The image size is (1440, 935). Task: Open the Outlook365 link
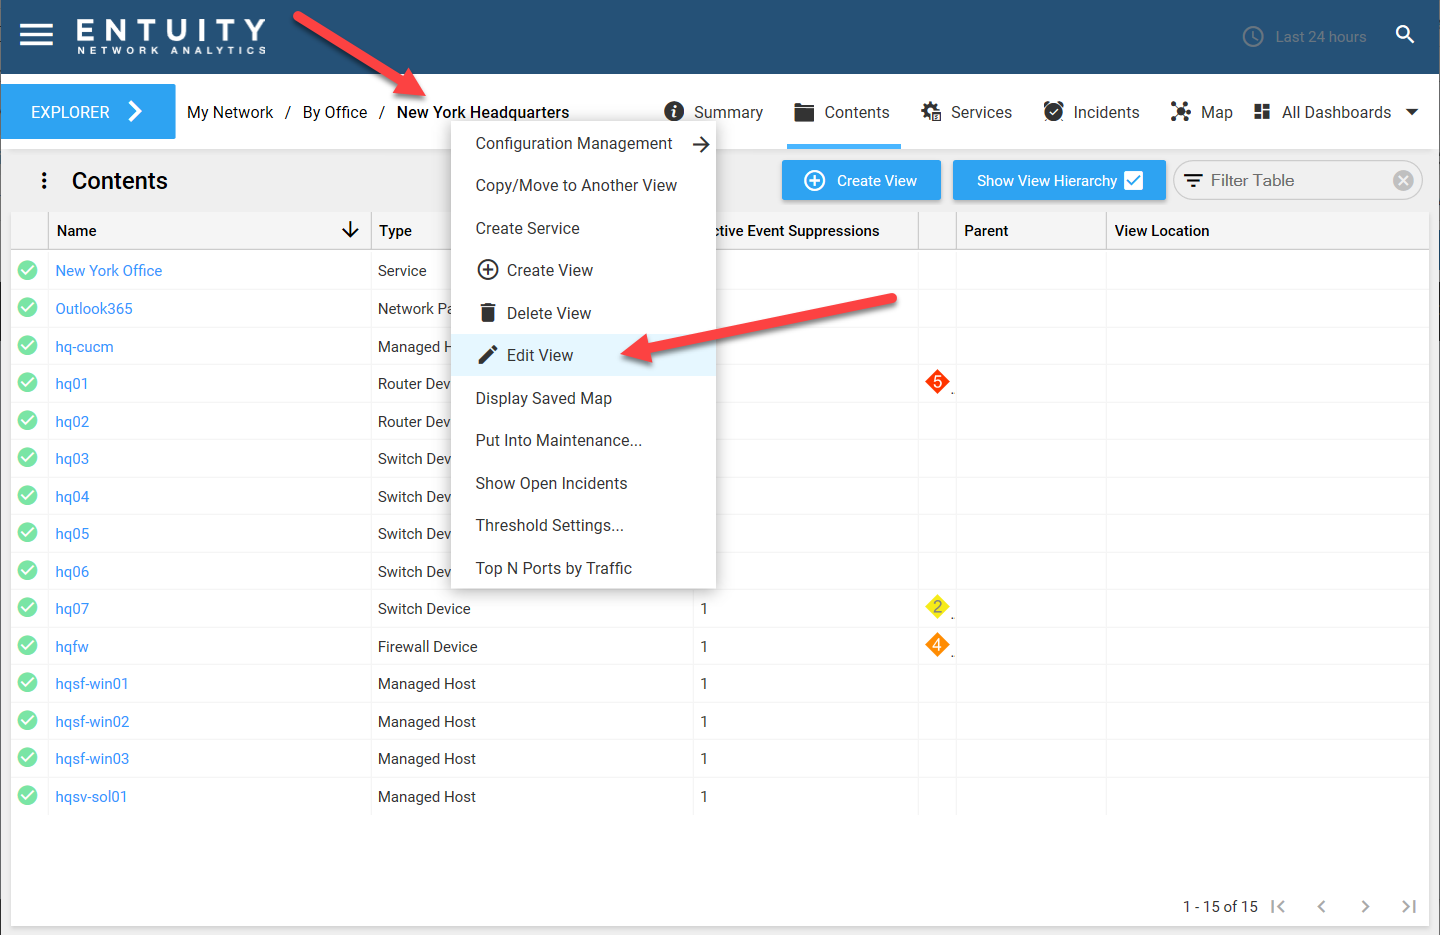94,308
